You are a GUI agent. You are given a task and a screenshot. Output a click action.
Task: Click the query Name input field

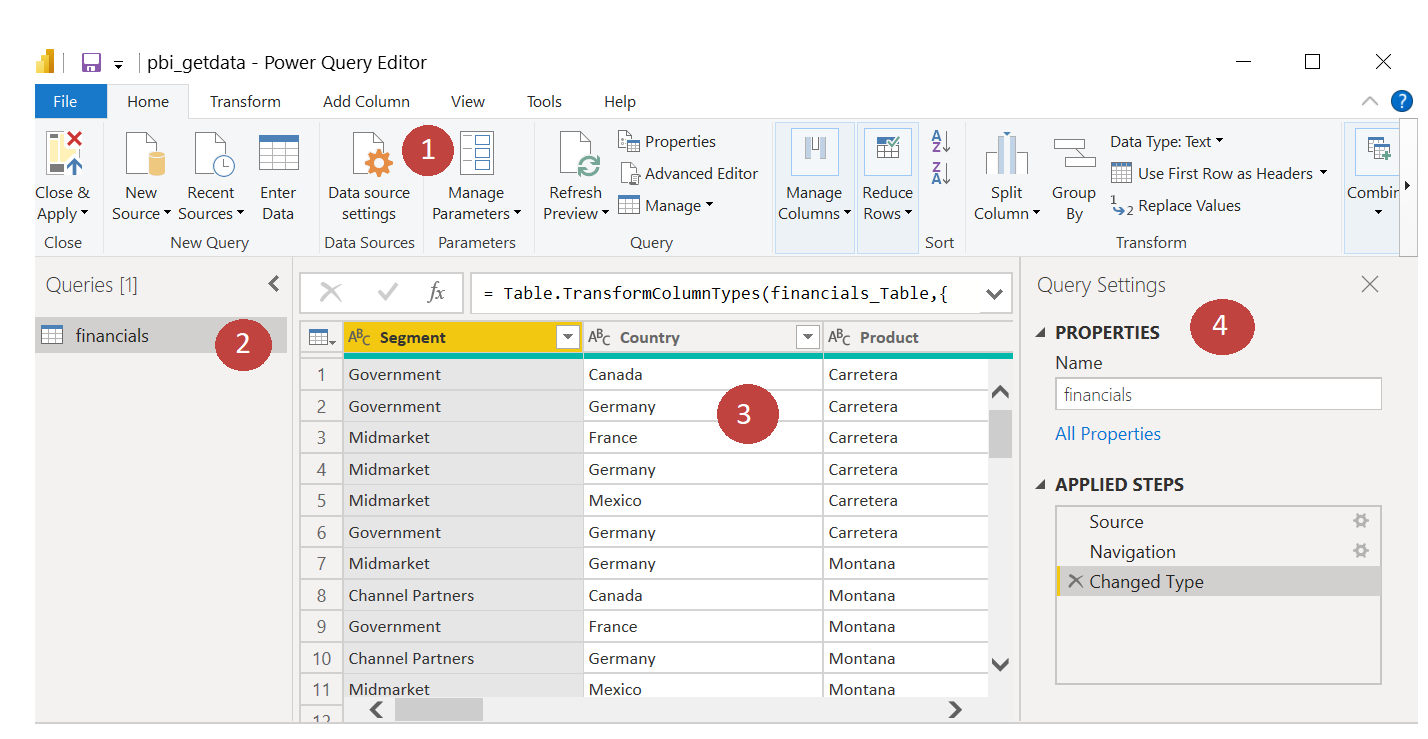(1217, 393)
